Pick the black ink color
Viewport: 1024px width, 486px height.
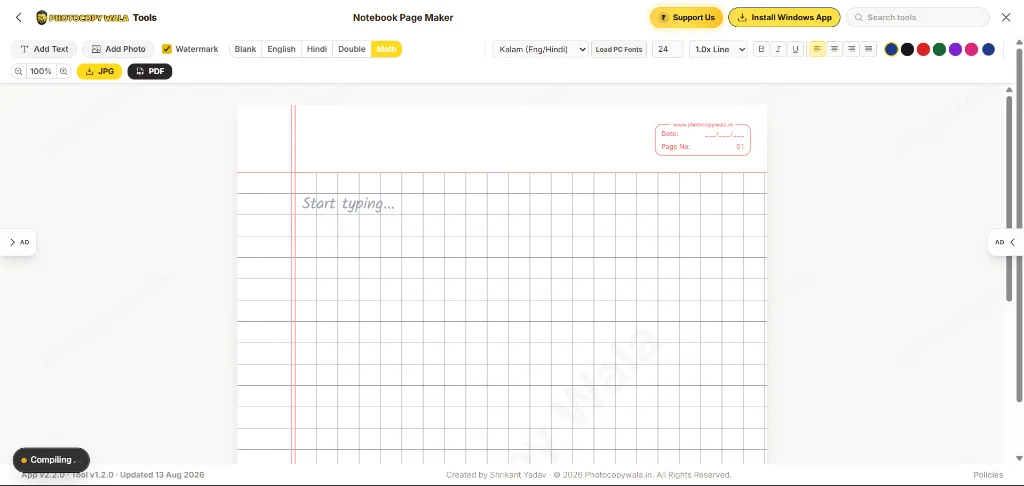[907, 49]
